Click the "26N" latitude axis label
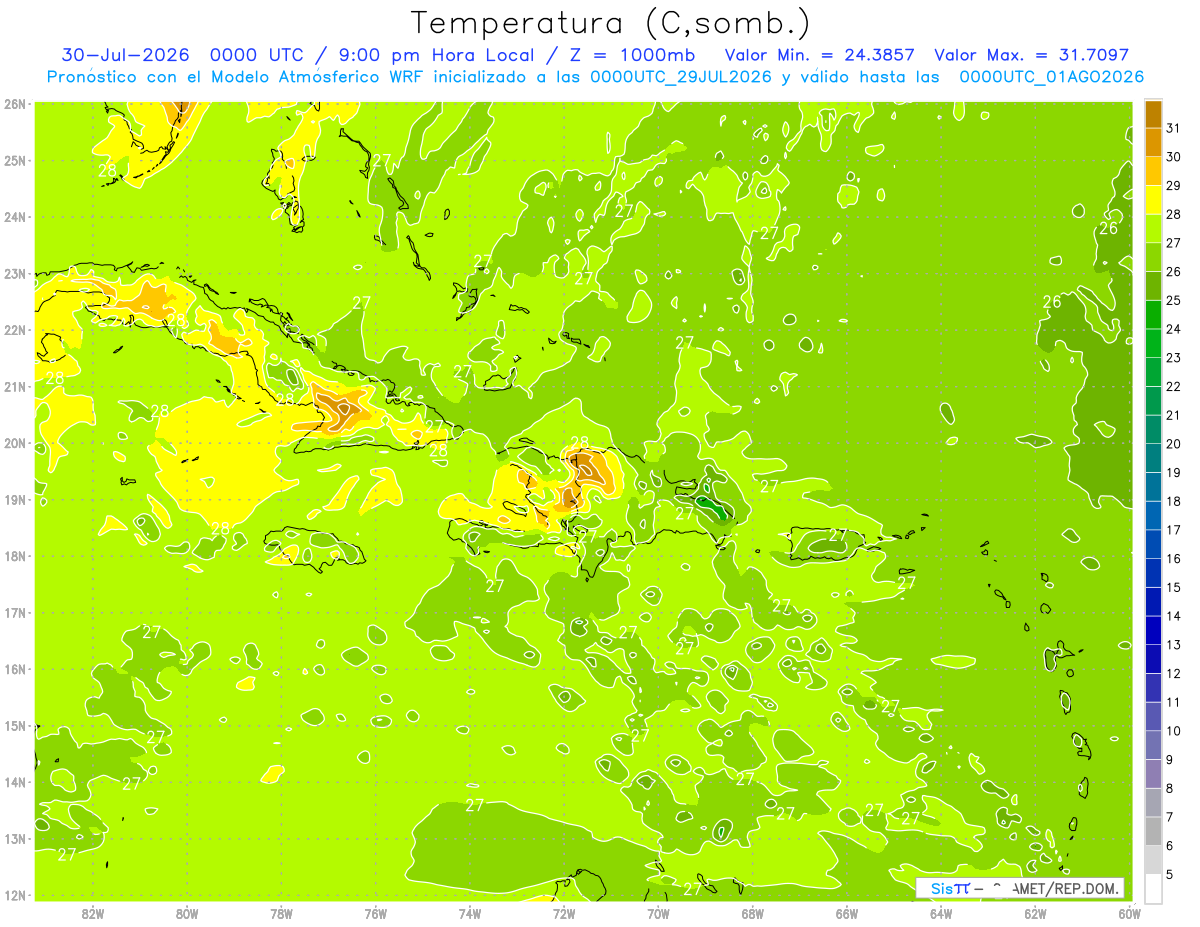Image resolution: width=1200 pixels, height=927 pixels. (14, 104)
